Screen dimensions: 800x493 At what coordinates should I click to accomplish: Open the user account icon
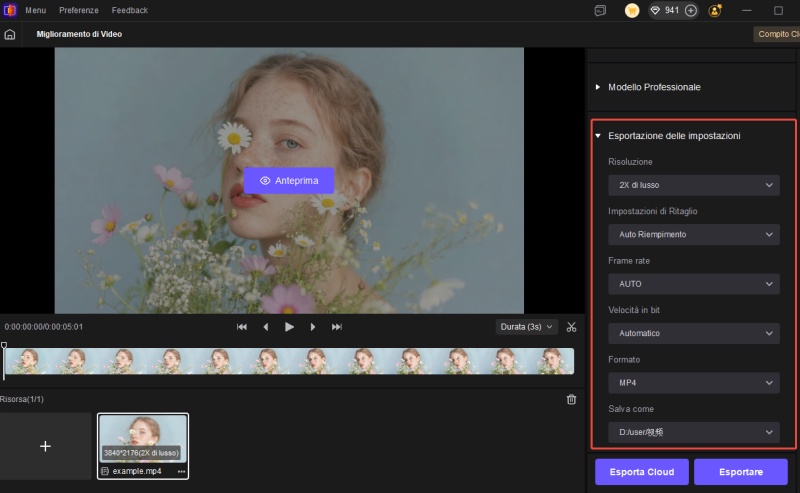point(715,10)
